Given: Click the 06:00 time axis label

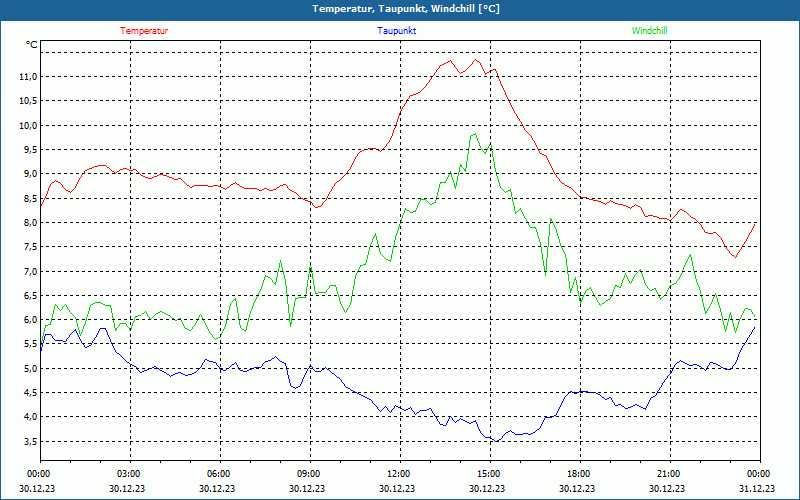Looking at the screenshot, I should pyautogui.click(x=220, y=474).
